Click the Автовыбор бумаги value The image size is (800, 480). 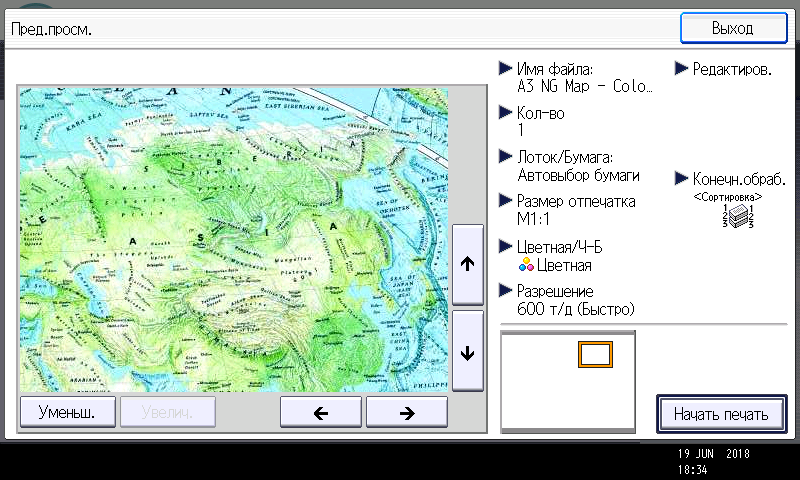click(x=579, y=175)
